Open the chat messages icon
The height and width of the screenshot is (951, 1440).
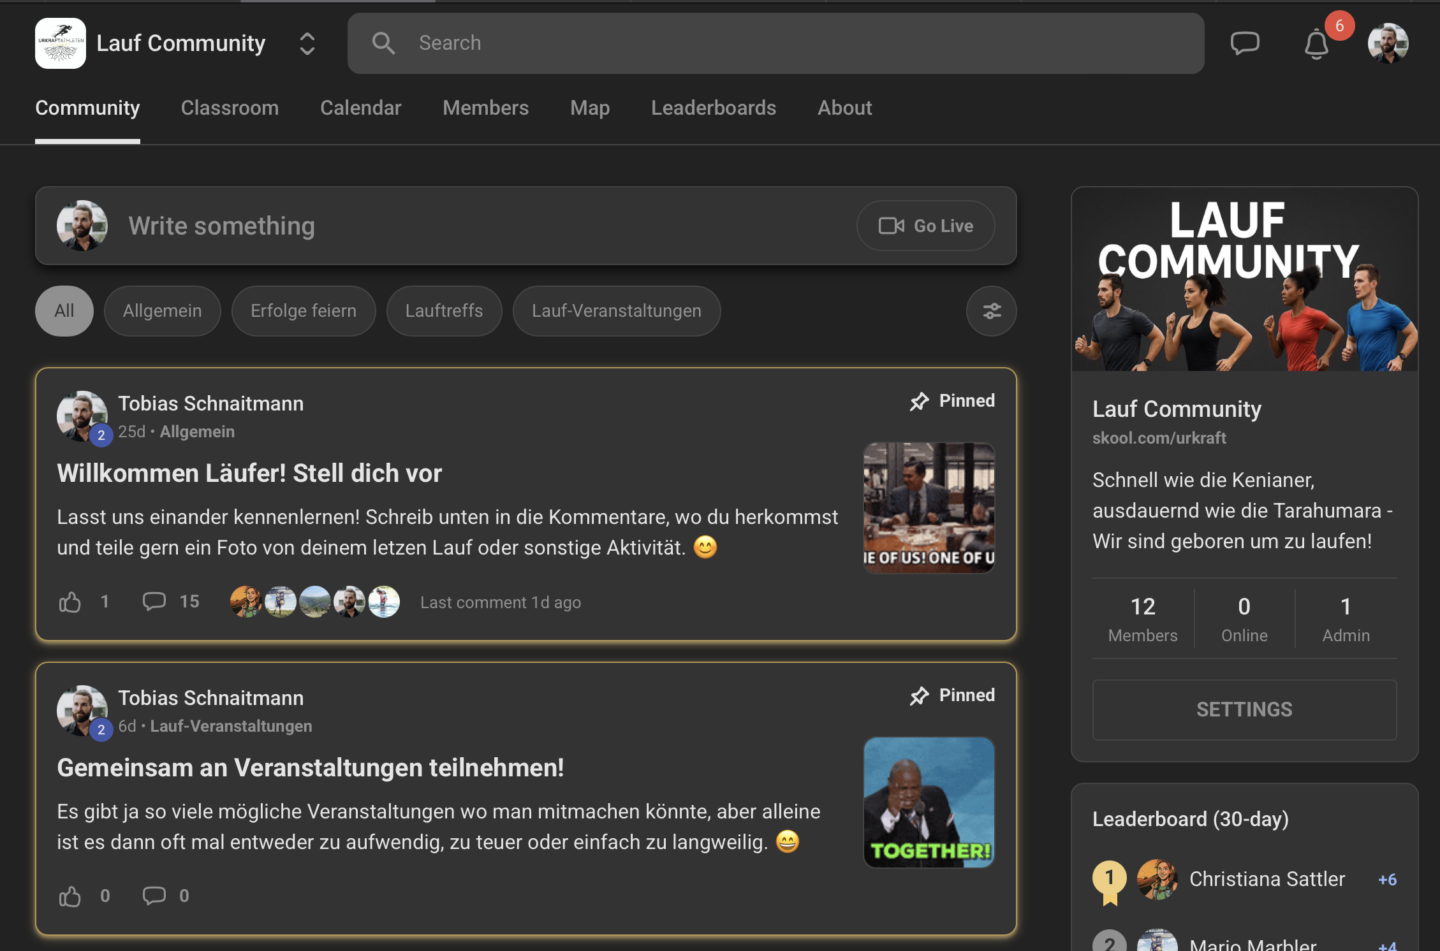1244,43
